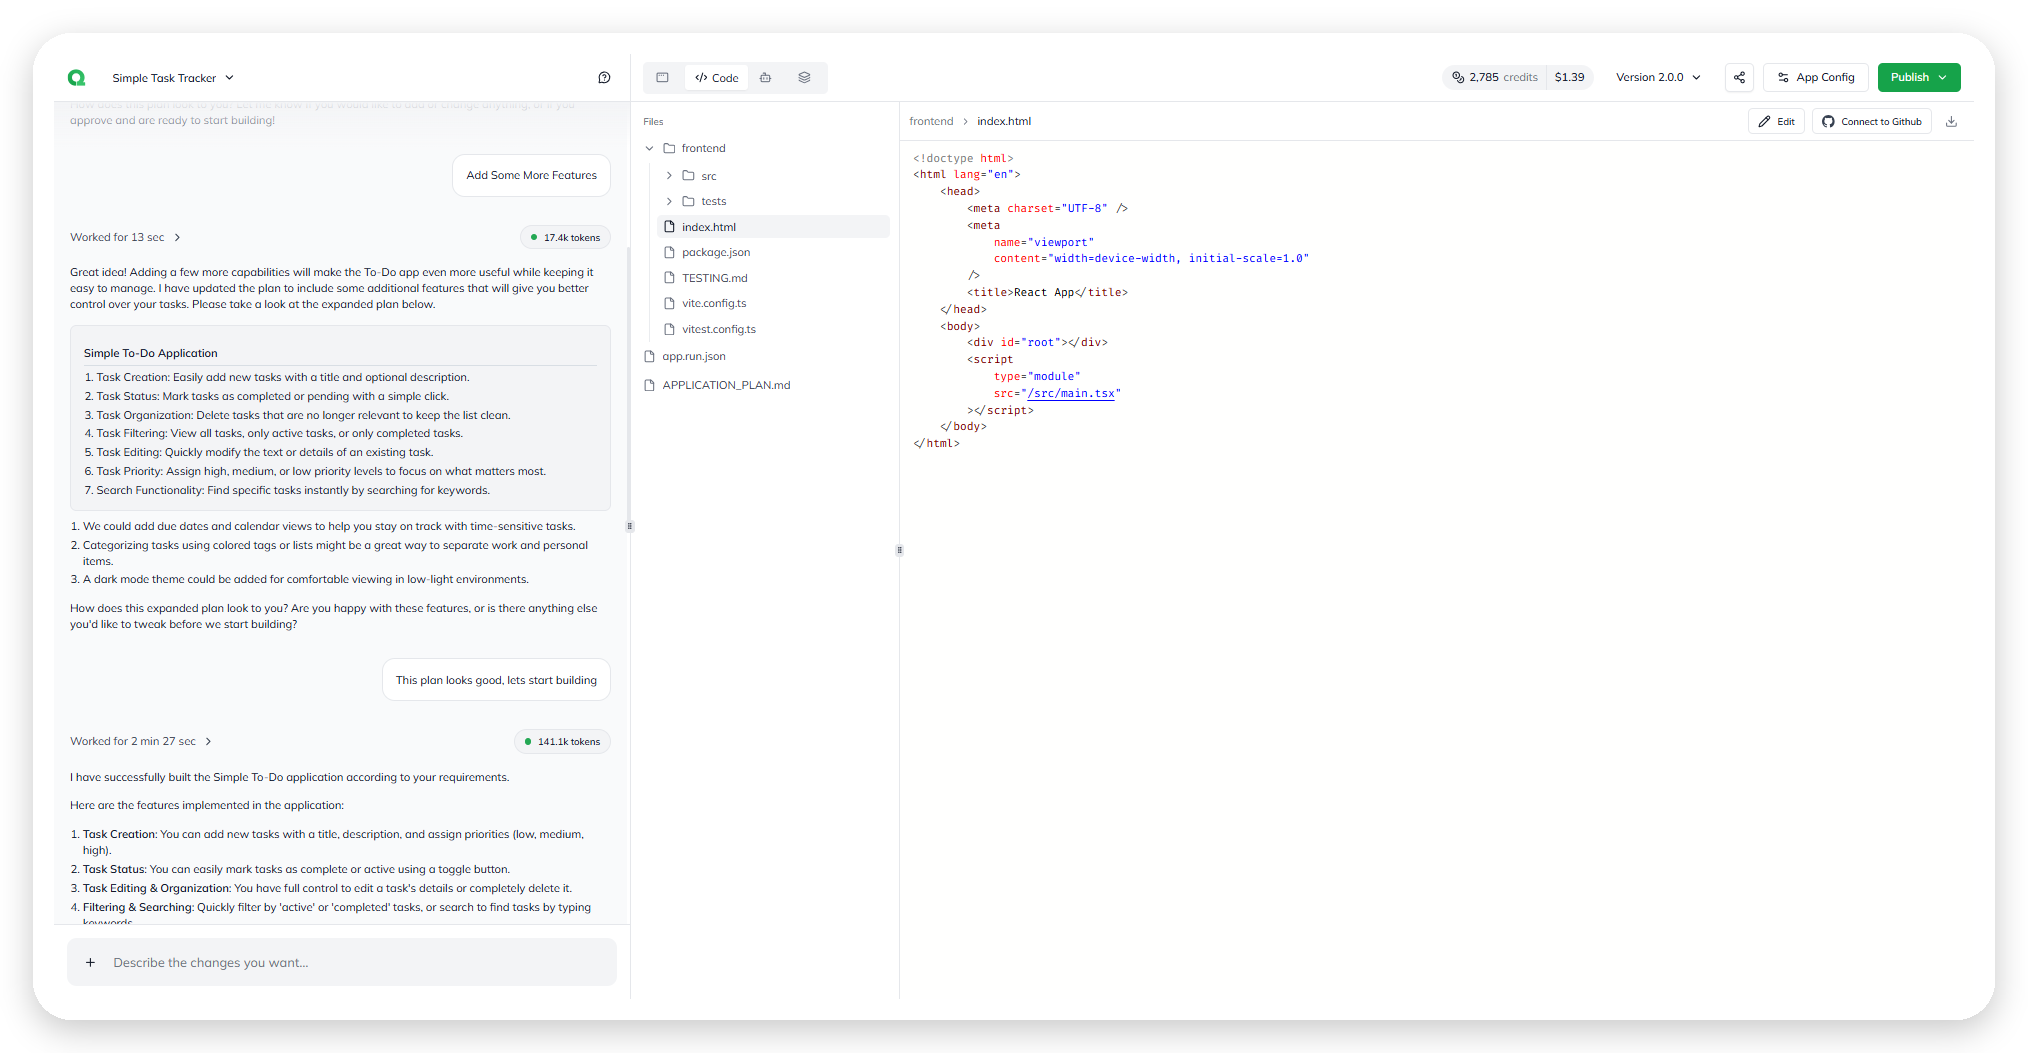The width and height of the screenshot is (2028, 1053).
Task: Click the green app logo icon
Action: coord(77,78)
